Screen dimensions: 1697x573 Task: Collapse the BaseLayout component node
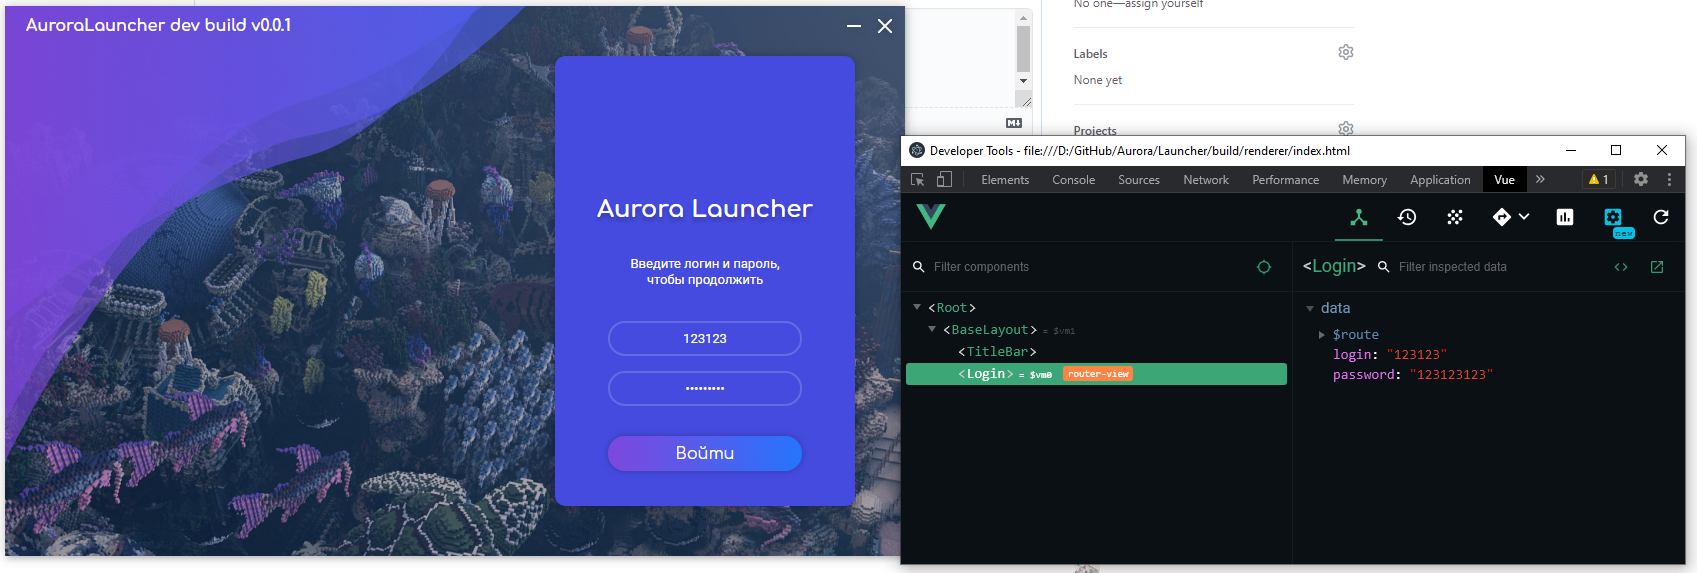click(x=932, y=329)
